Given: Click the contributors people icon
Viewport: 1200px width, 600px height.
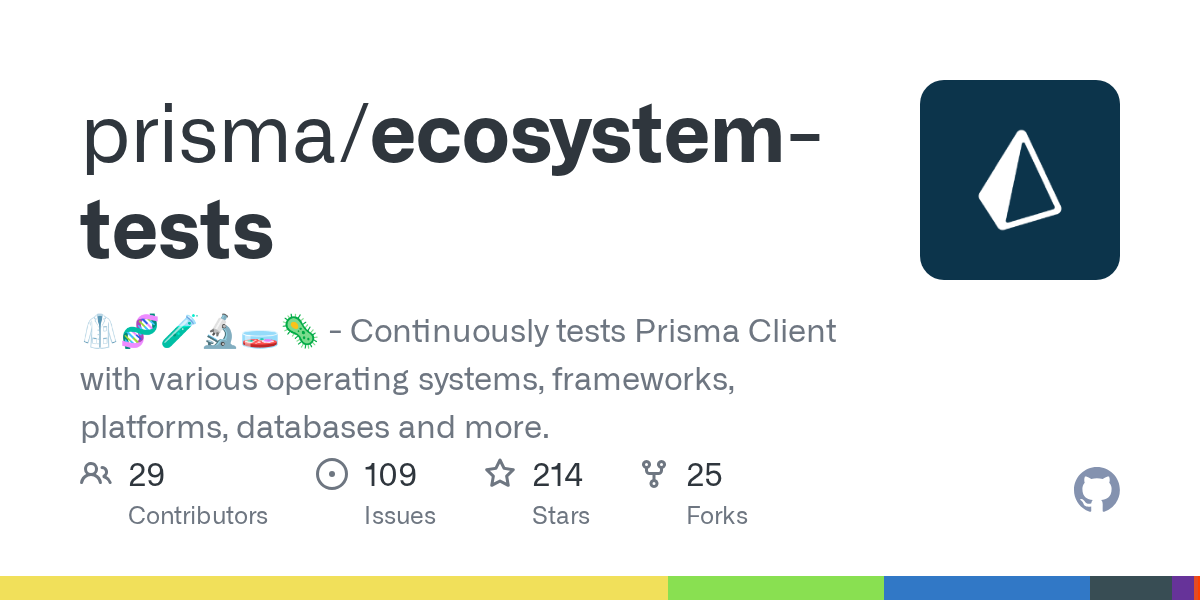Looking at the screenshot, I should pyautogui.click(x=96, y=474).
